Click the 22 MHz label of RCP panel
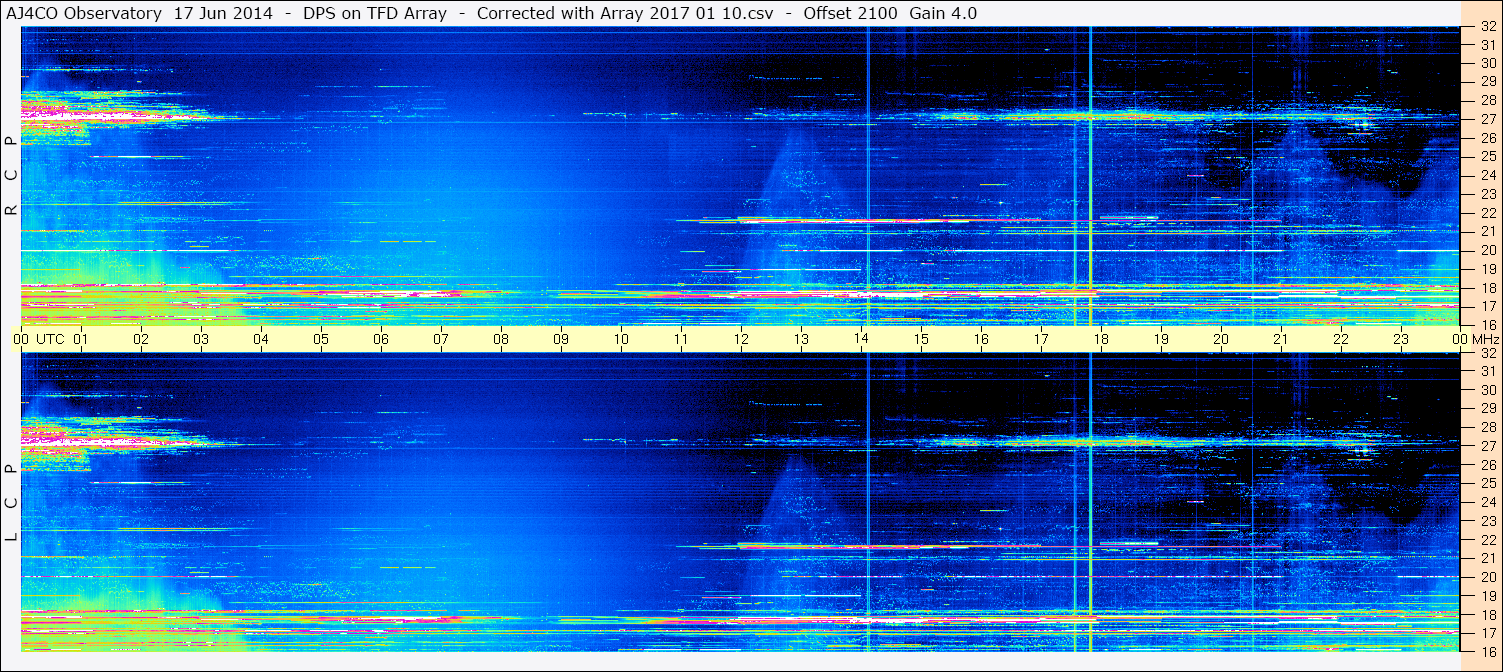1503x672 pixels. click(x=1488, y=213)
